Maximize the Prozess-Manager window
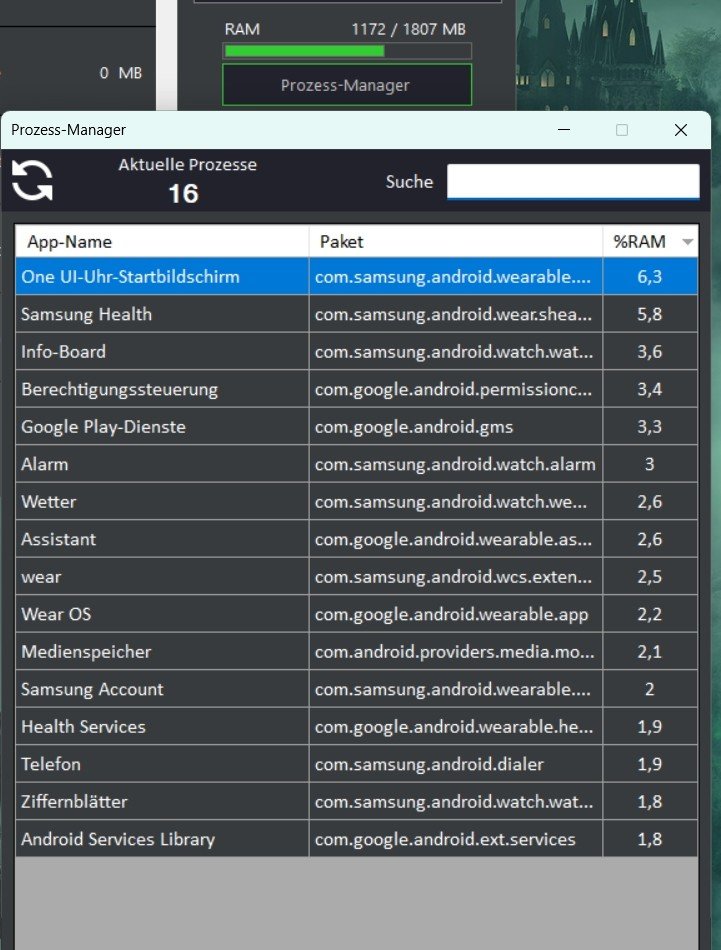 point(622,130)
